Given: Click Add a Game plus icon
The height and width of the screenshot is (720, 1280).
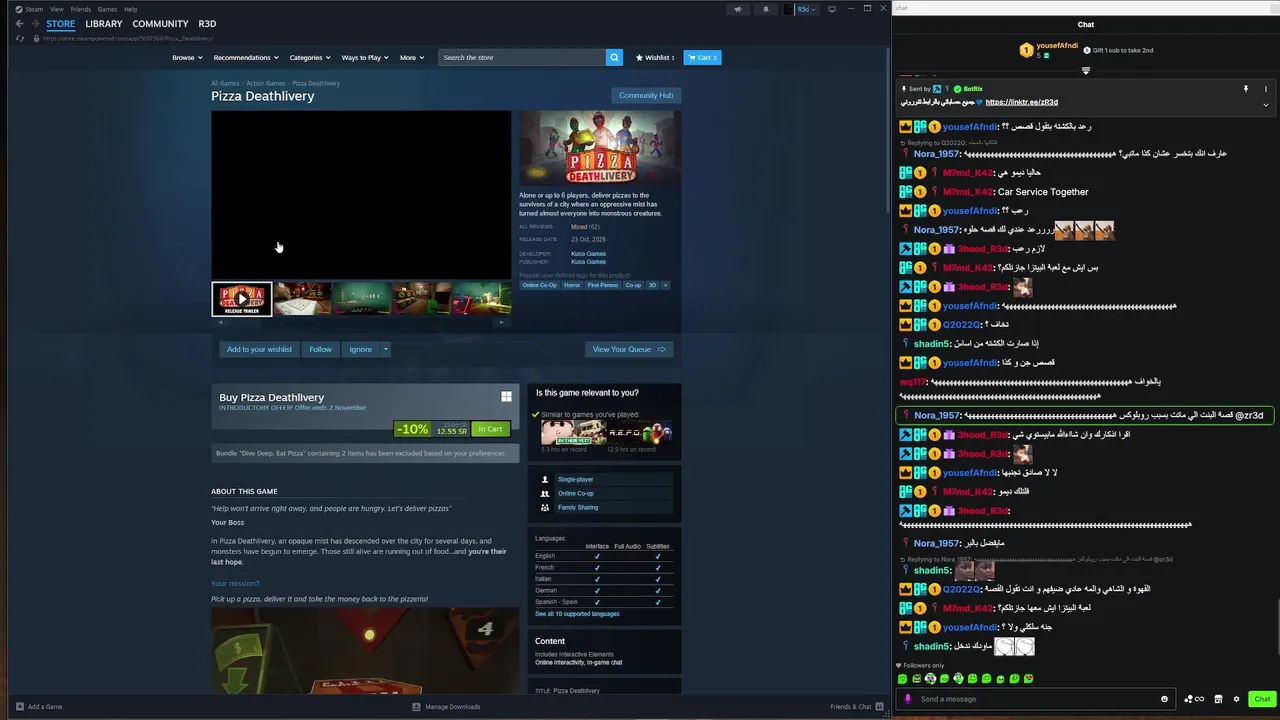Looking at the screenshot, I should [x=19, y=706].
